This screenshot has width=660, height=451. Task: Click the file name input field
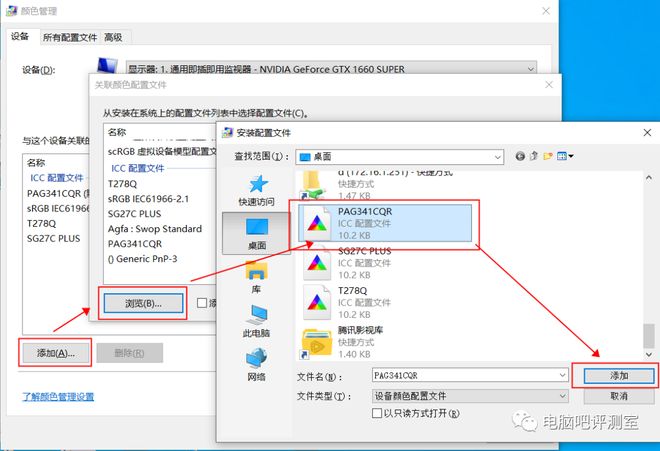tap(465, 375)
